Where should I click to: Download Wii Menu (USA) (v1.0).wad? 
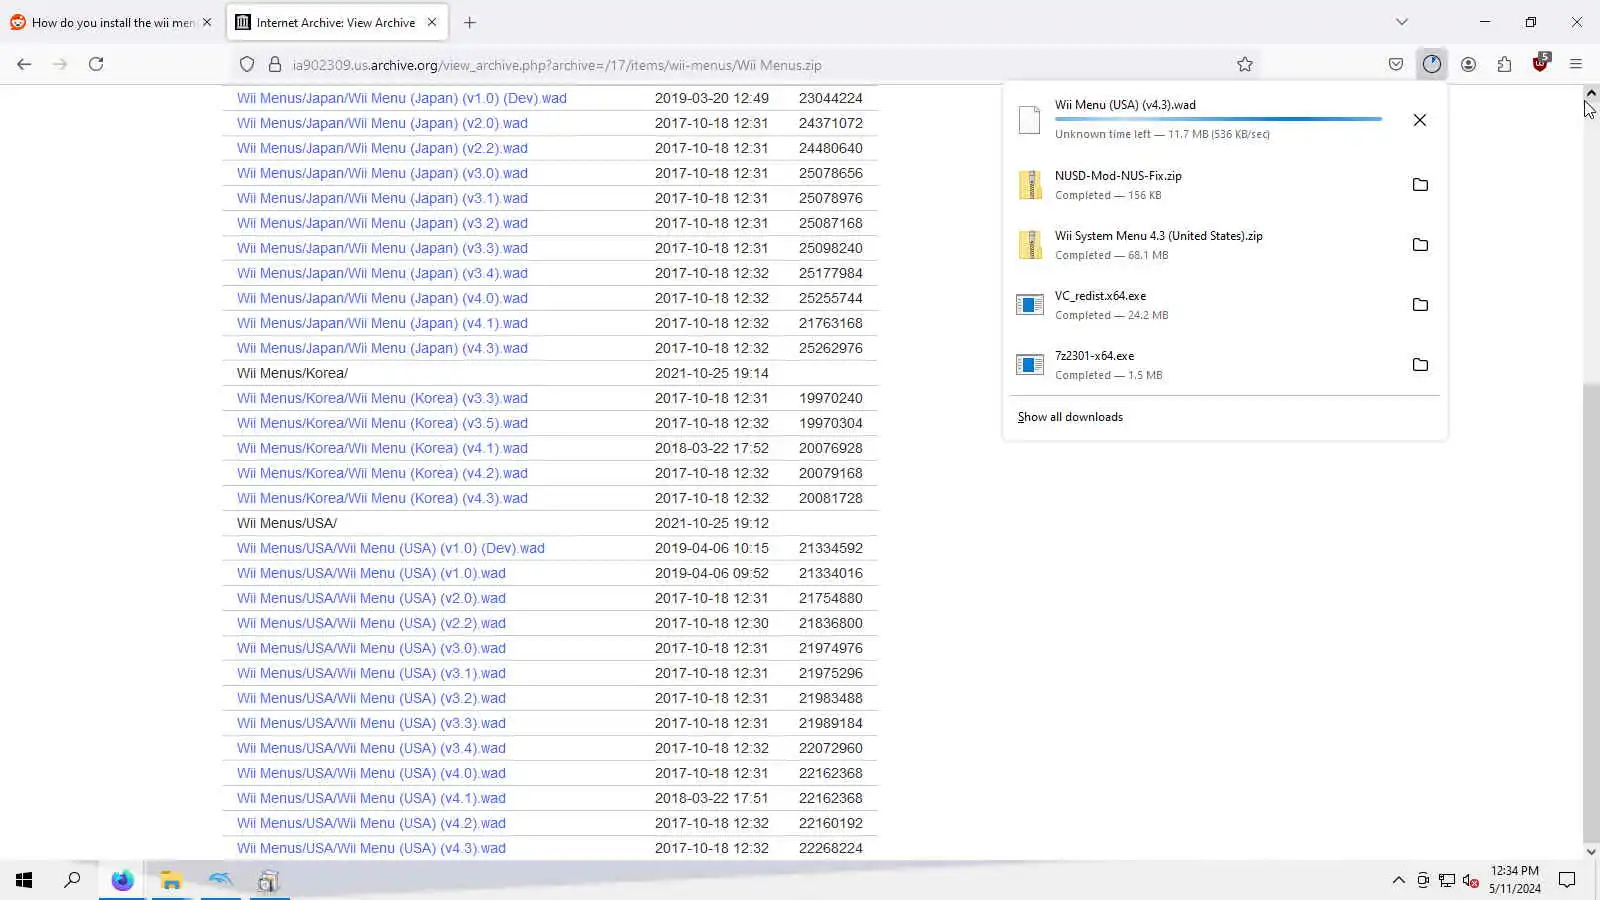[x=371, y=573]
